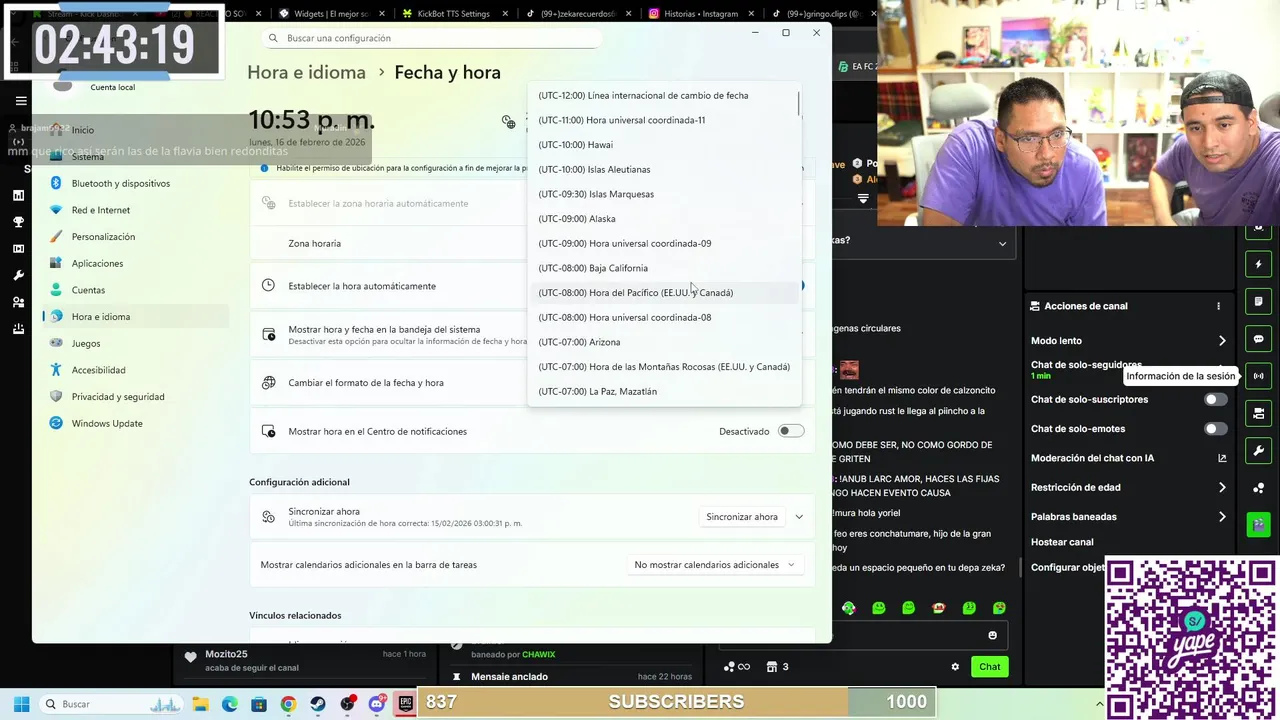
Task: Open analytics chart icon in Kick left sidebar
Action: pos(18,196)
